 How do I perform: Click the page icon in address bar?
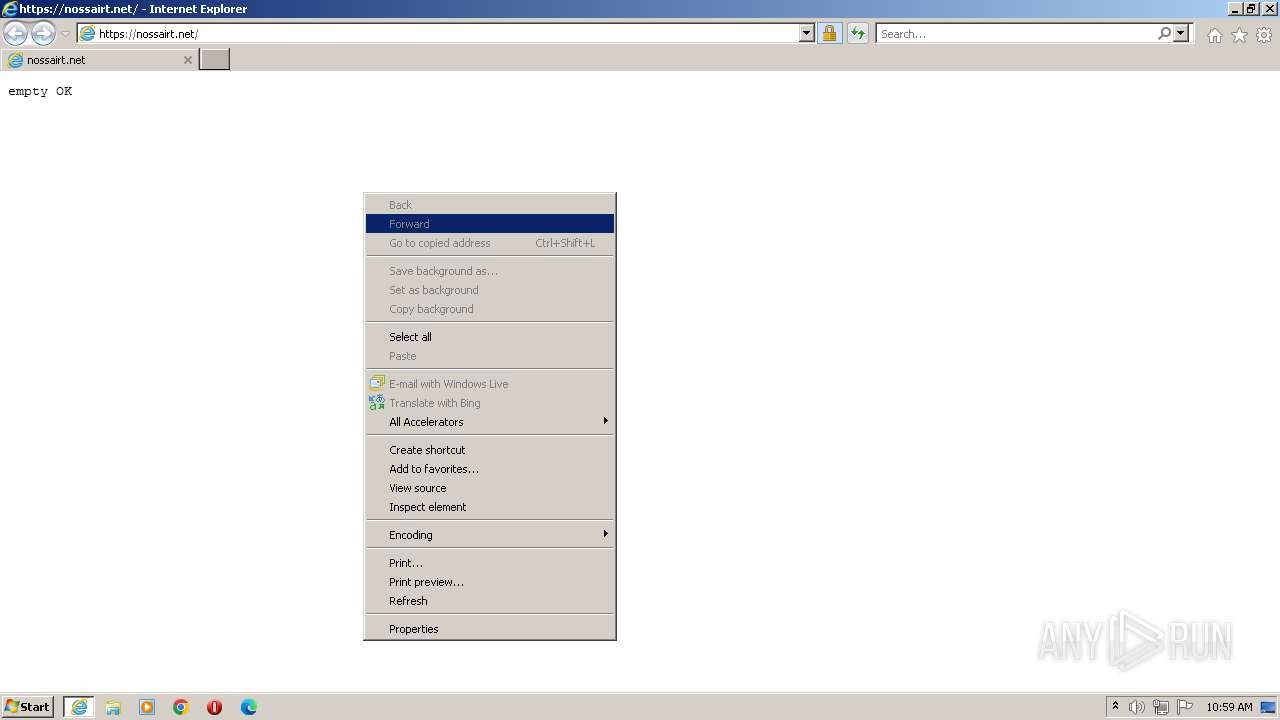coord(87,34)
